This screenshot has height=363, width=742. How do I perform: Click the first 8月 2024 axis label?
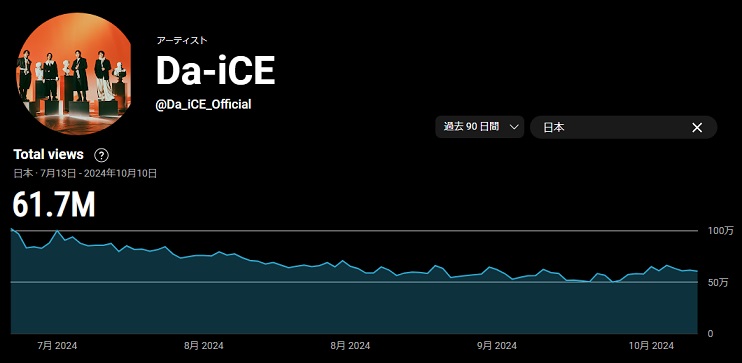point(204,345)
